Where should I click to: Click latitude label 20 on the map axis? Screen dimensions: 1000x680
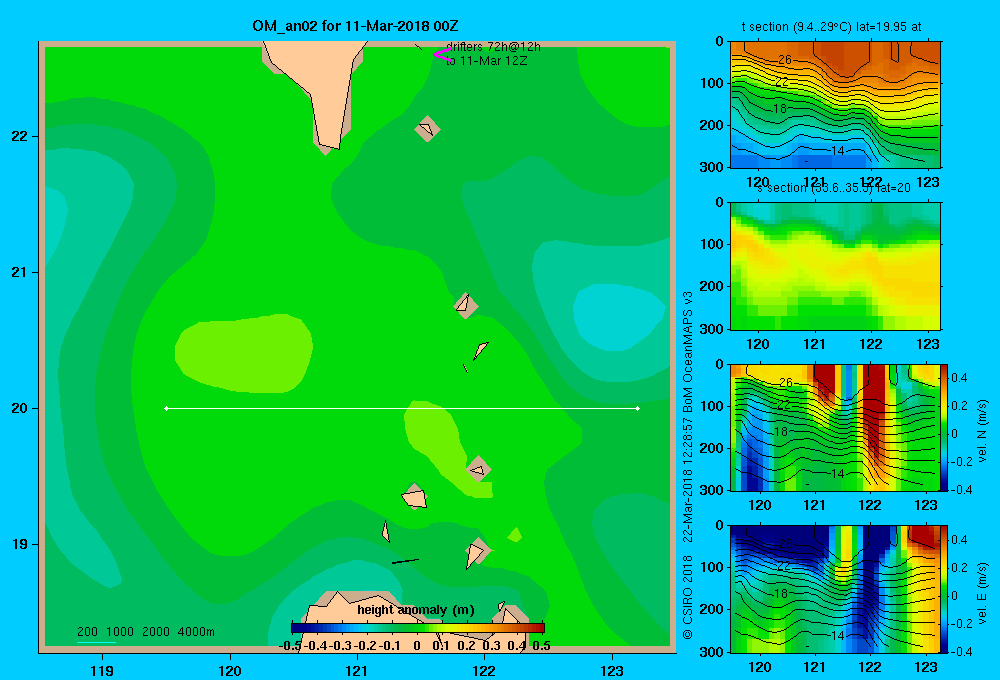click(x=20, y=408)
